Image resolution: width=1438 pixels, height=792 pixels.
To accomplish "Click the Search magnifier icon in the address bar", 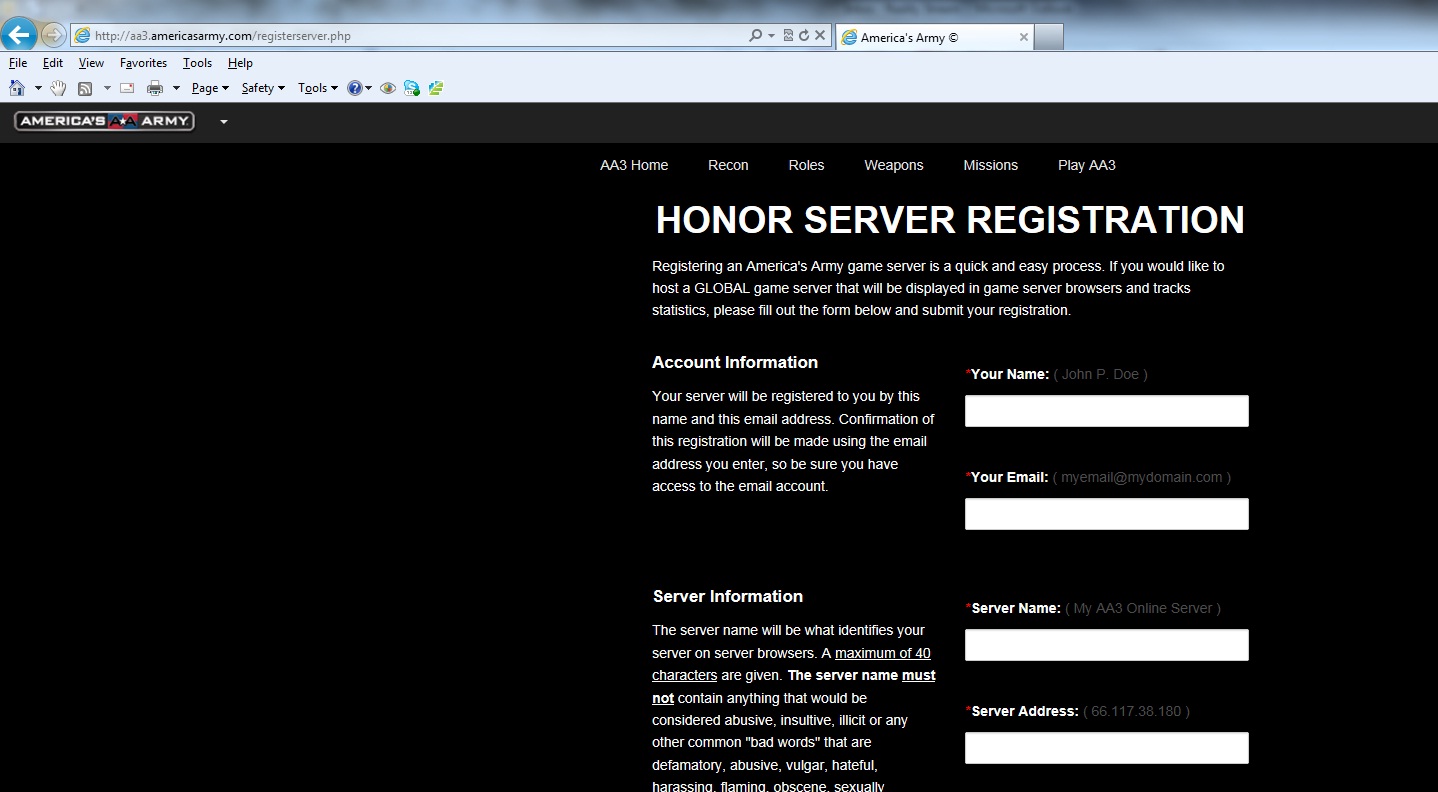I will click(x=756, y=36).
